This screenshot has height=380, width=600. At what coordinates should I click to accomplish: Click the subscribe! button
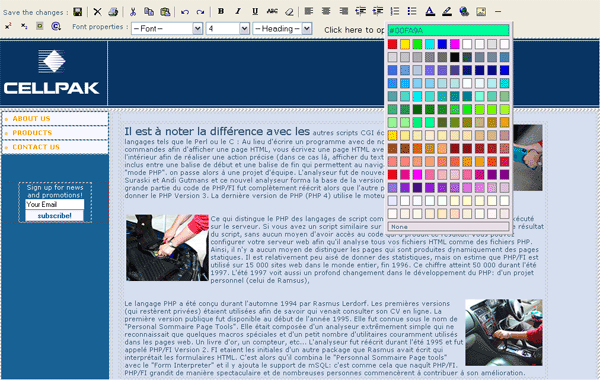pyautogui.click(x=54, y=215)
